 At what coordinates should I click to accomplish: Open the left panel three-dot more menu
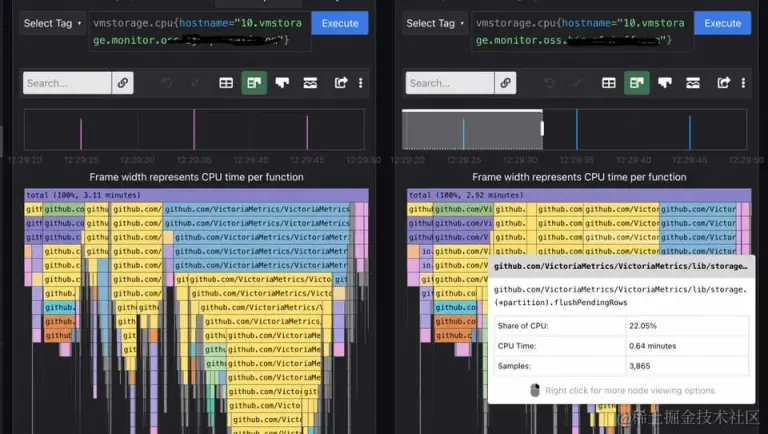point(360,83)
